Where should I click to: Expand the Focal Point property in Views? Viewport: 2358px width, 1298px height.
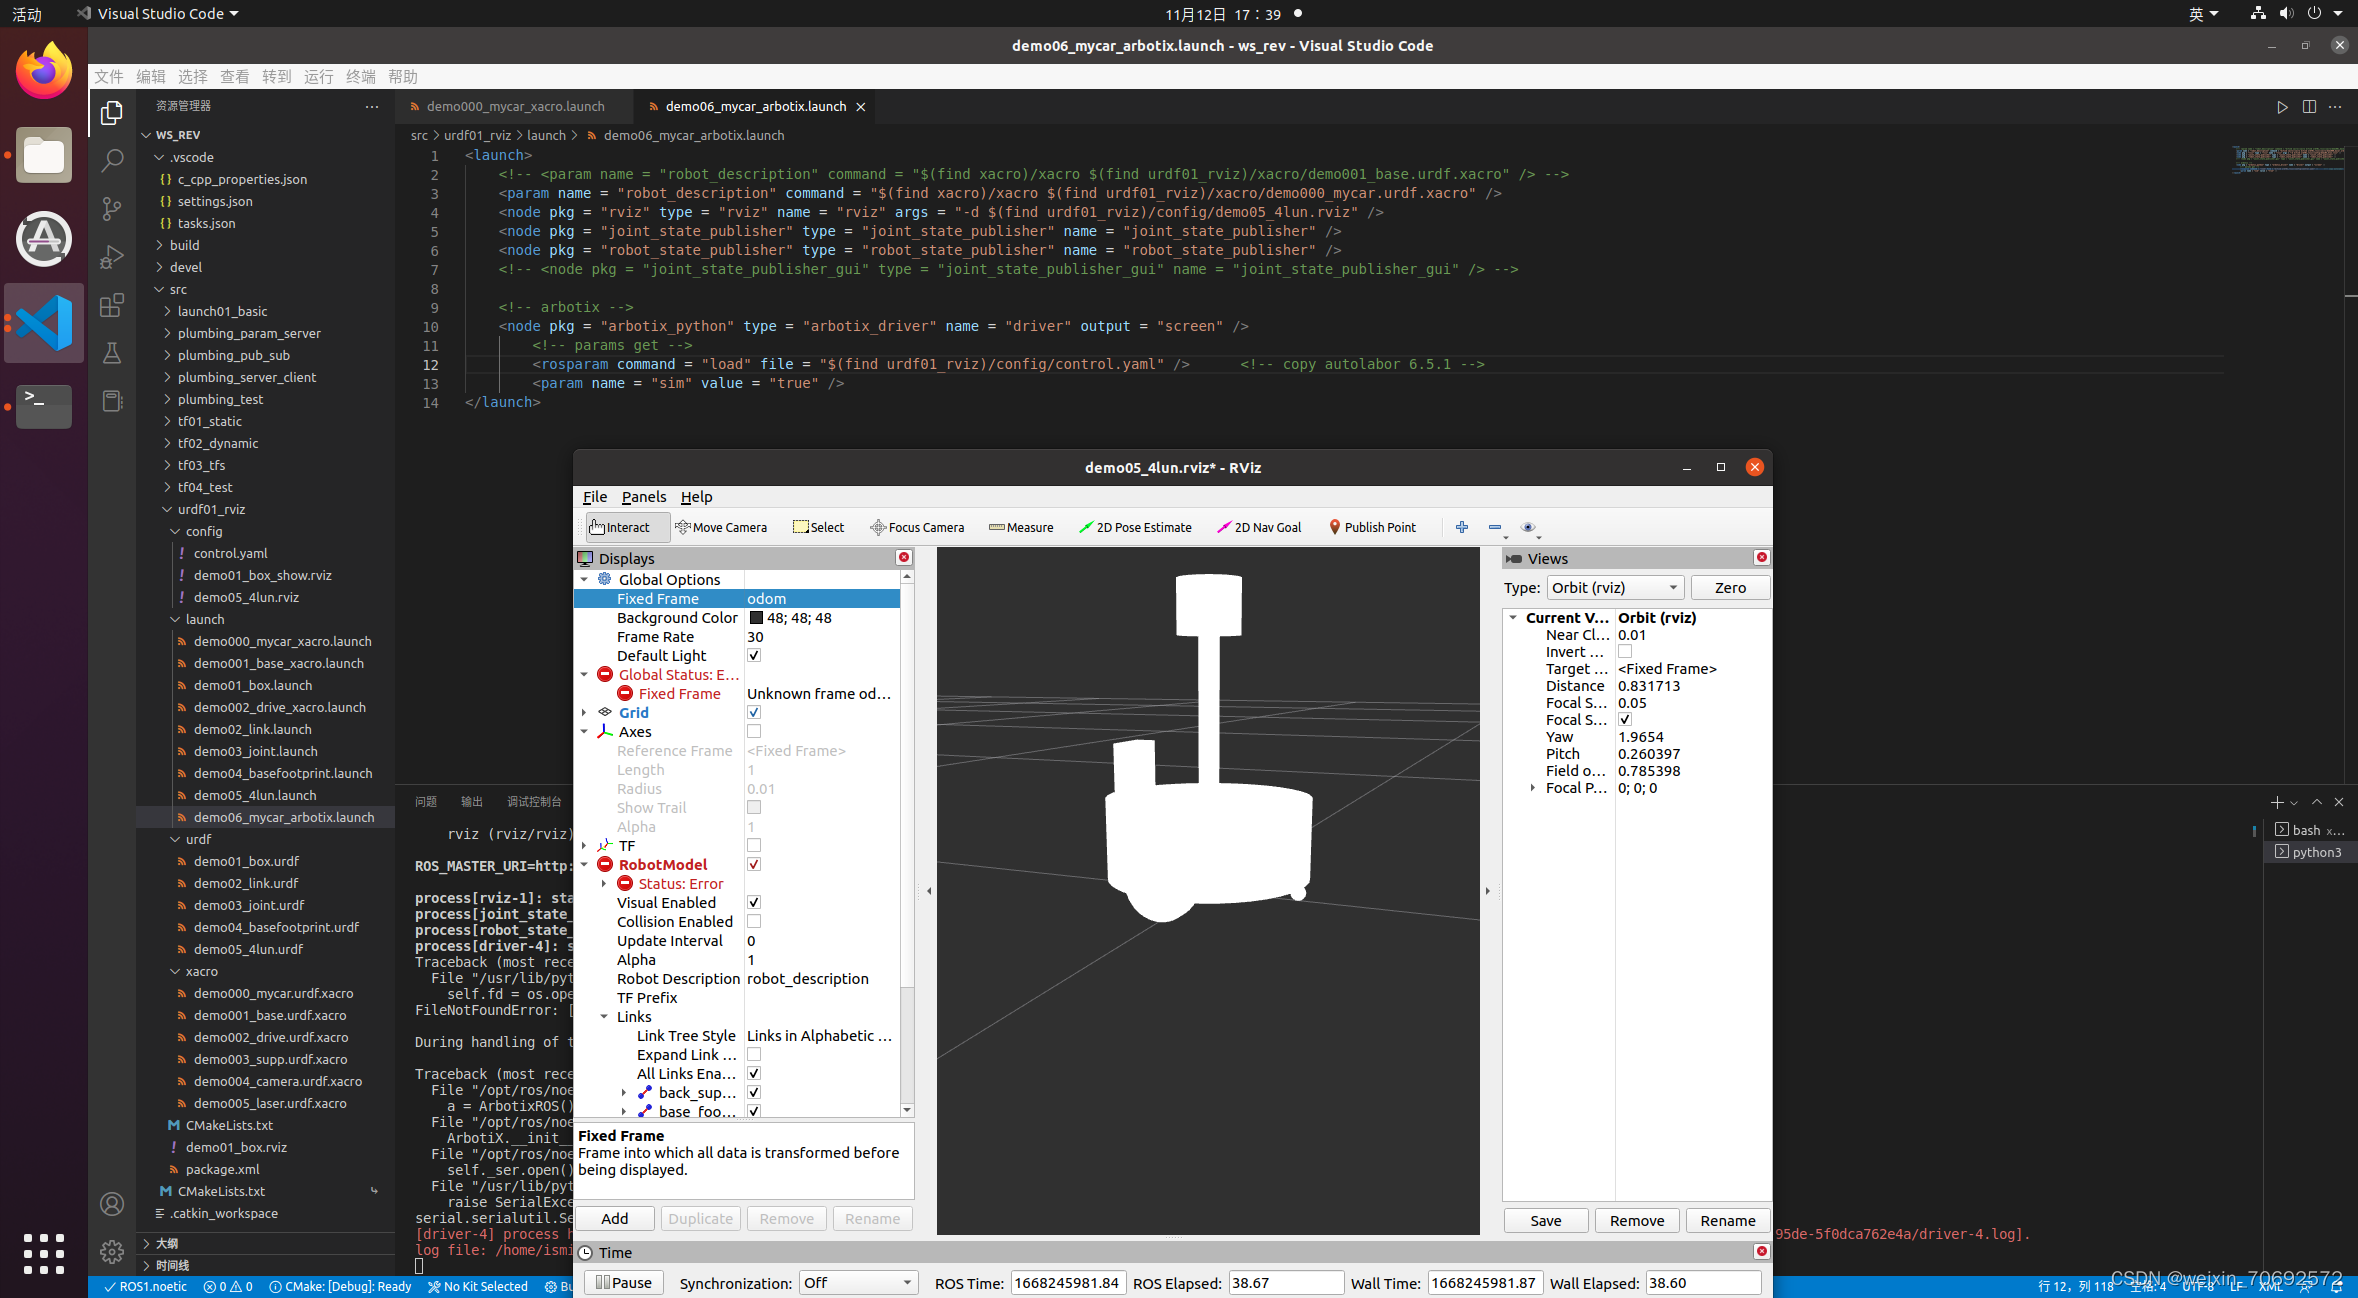coord(1533,787)
